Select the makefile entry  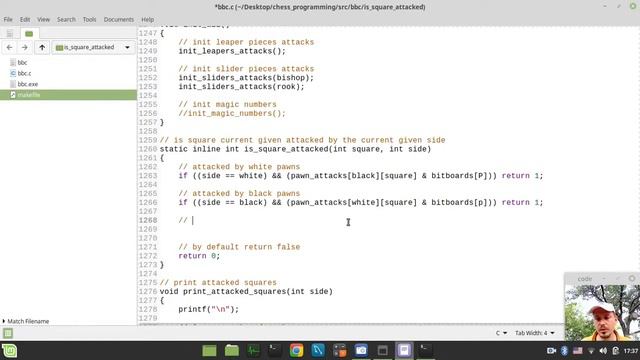point(68,95)
